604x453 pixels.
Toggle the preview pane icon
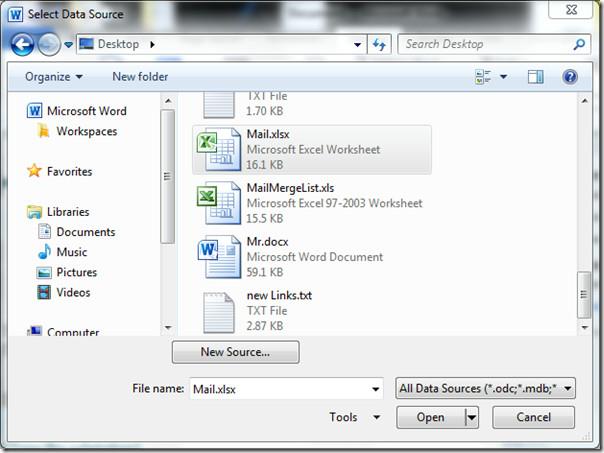click(x=535, y=77)
